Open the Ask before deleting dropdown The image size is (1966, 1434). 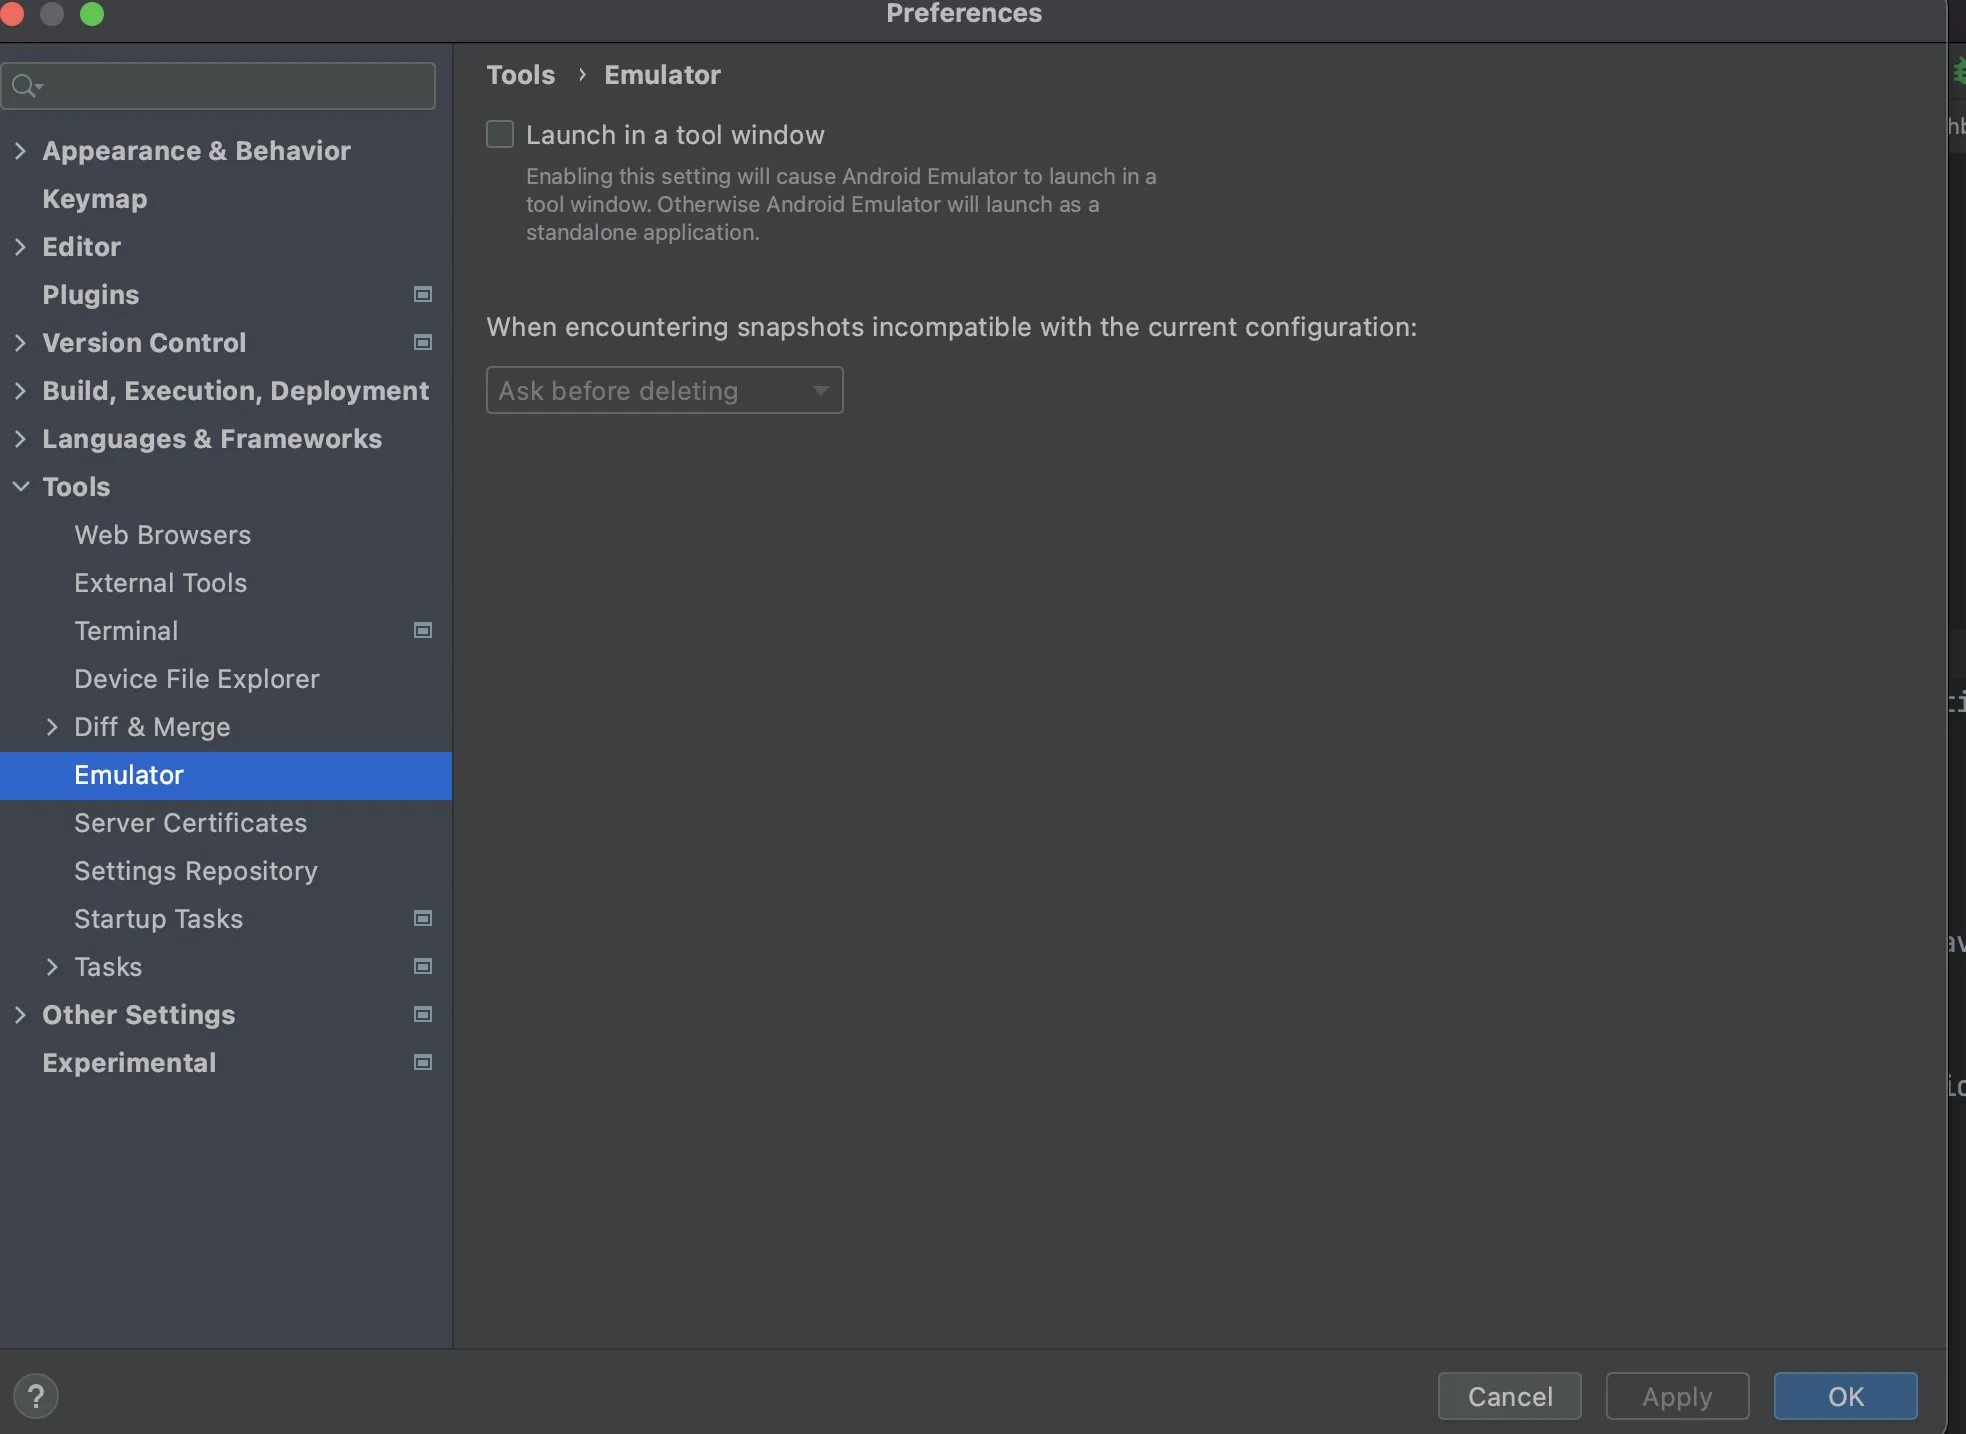664,390
